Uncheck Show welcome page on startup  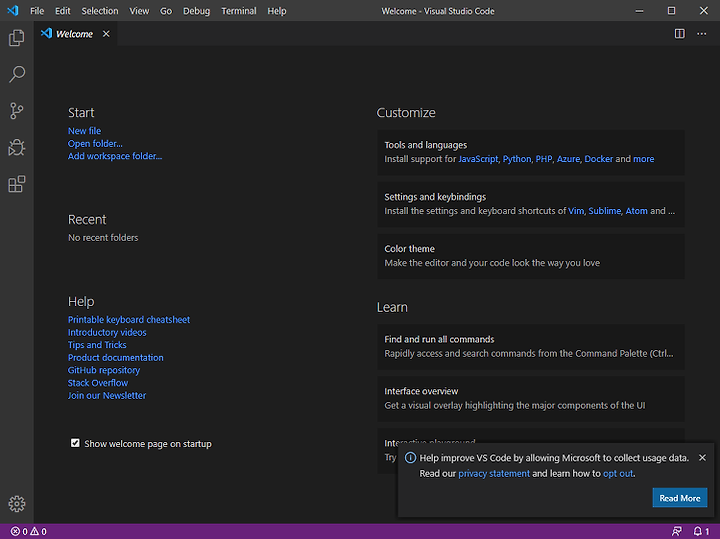pyautogui.click(x=75, y=443)
